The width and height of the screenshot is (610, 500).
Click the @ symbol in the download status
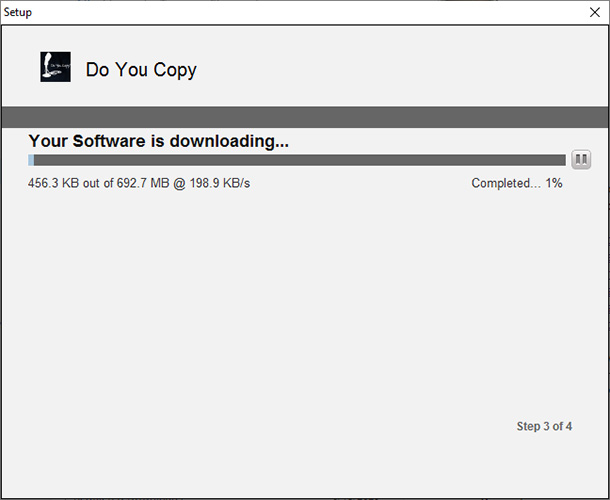coord(179,183)
